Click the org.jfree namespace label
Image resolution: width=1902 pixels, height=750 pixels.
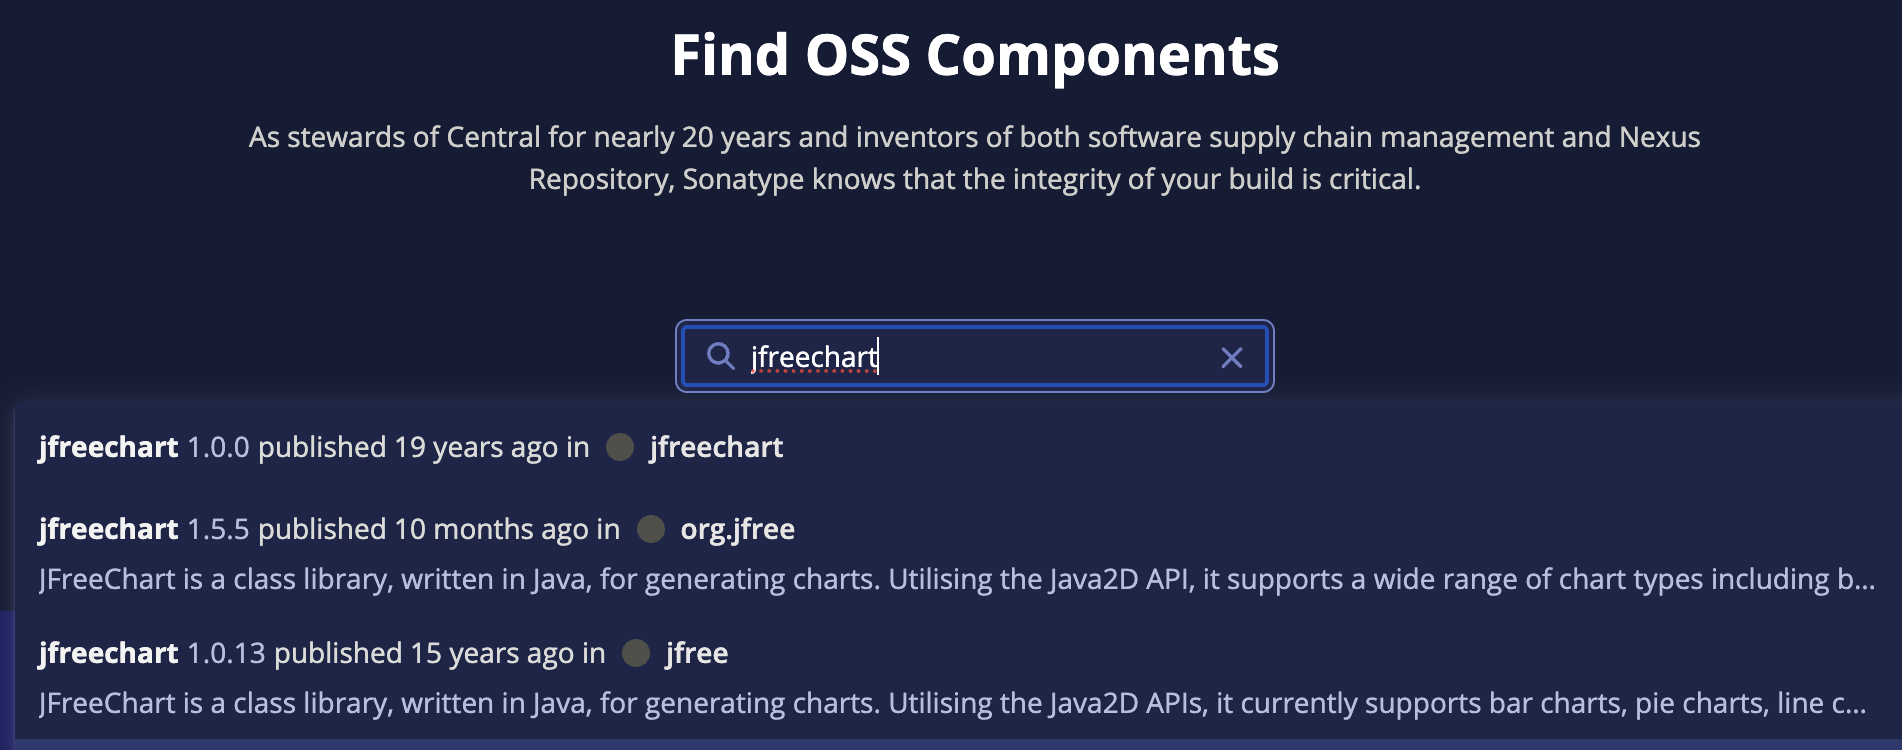(x=737, y=528)
